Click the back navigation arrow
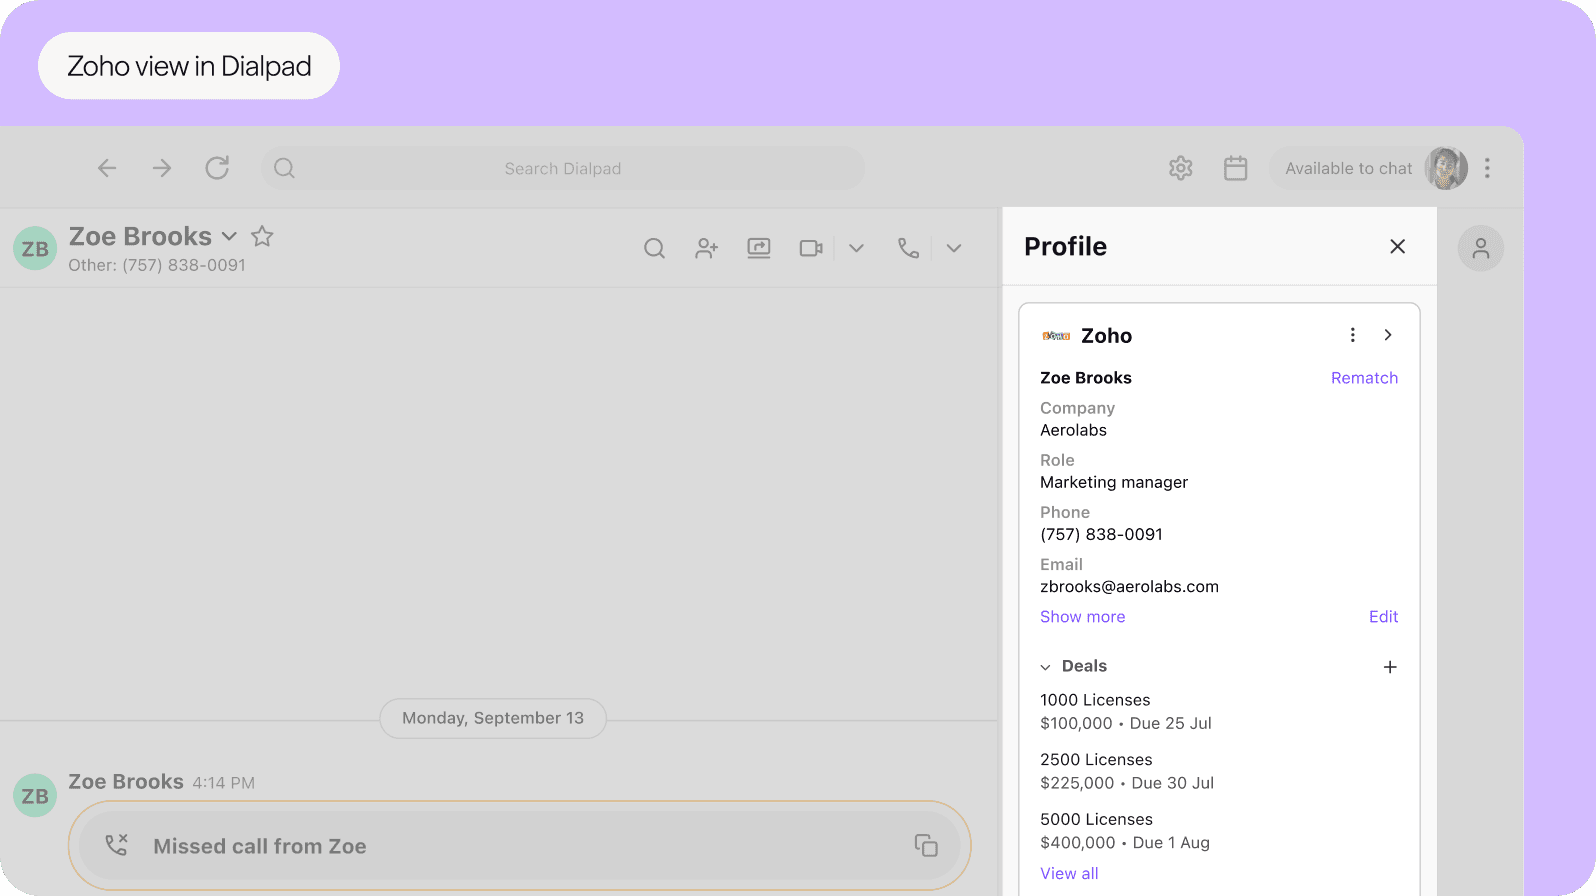1596x896 pixels. pyautogui.click(x=107, y=168)
